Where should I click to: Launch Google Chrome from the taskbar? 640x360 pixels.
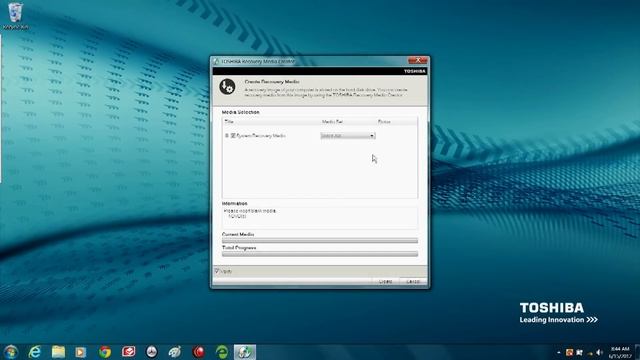(105, 352)
